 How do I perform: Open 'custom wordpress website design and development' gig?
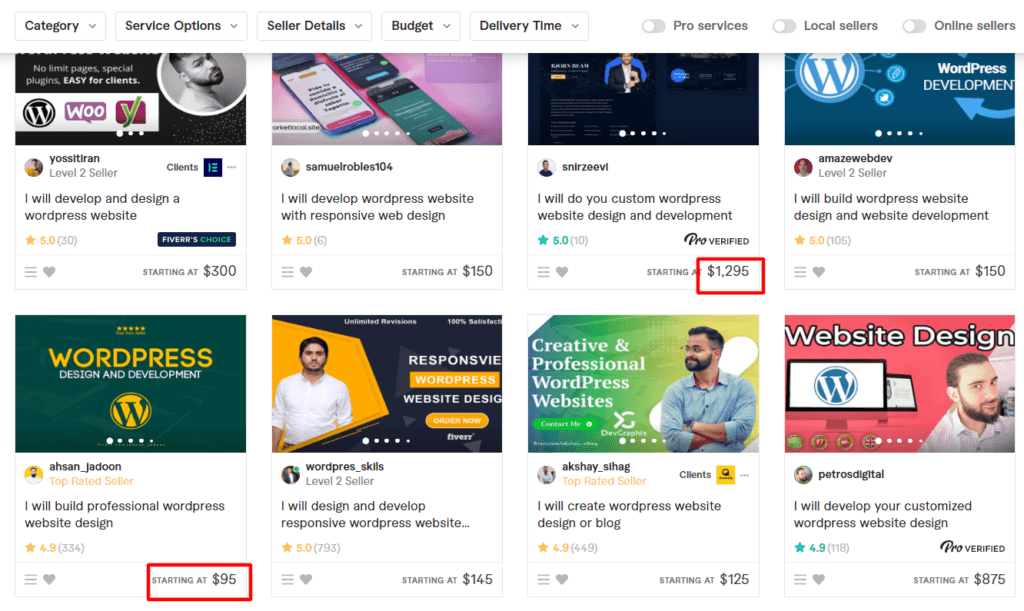pyautogui.click(x=635, y=207)
